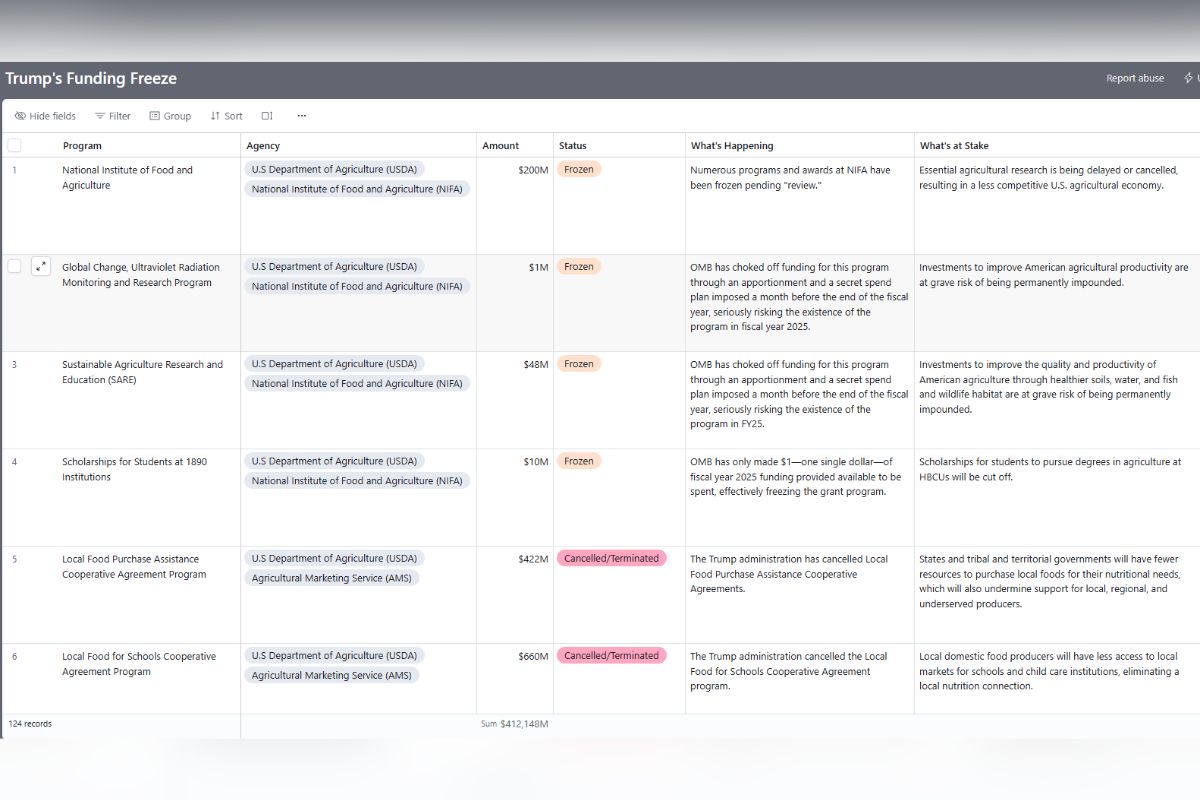Click the Cancelled/Terminated tag in row 5

coord(611,559)
